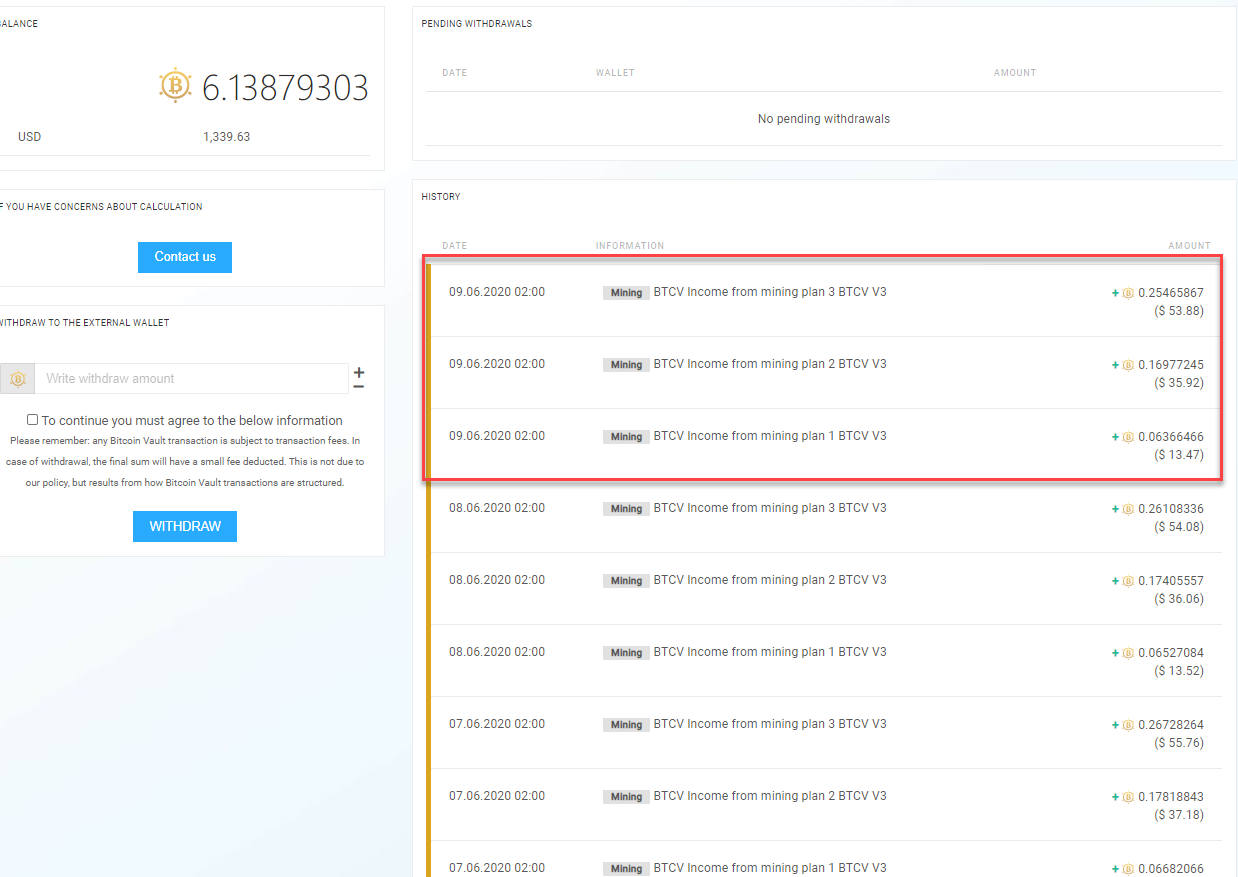
Task: Click the large Bitcoin Vault balance coin icon
Action: pos(175,86)
